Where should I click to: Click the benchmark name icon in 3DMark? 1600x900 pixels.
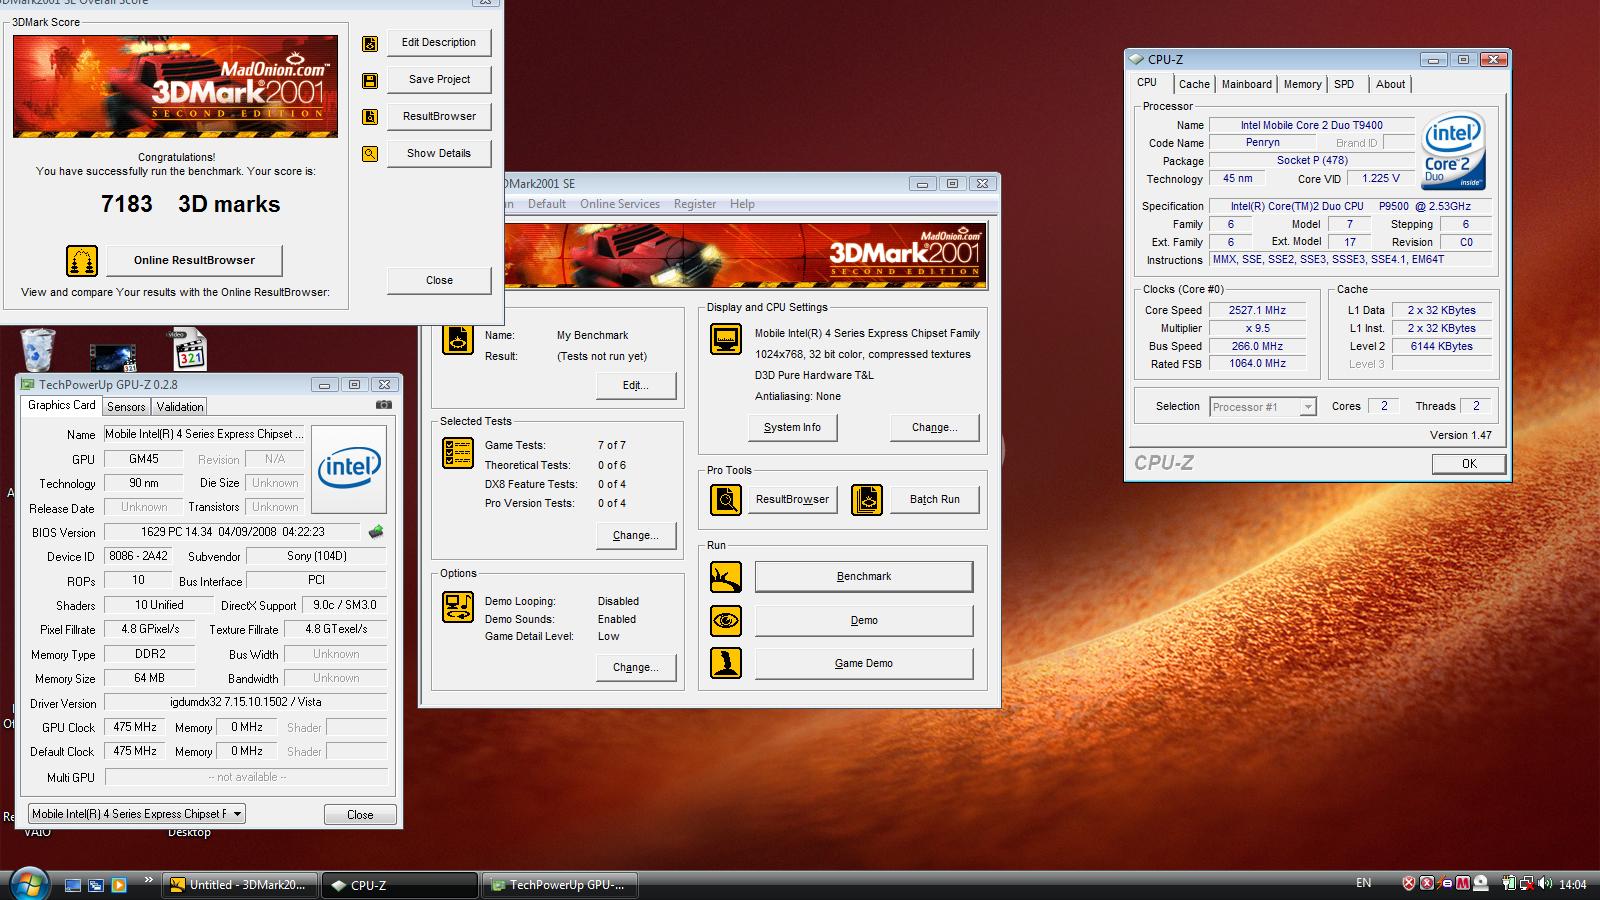458,340
